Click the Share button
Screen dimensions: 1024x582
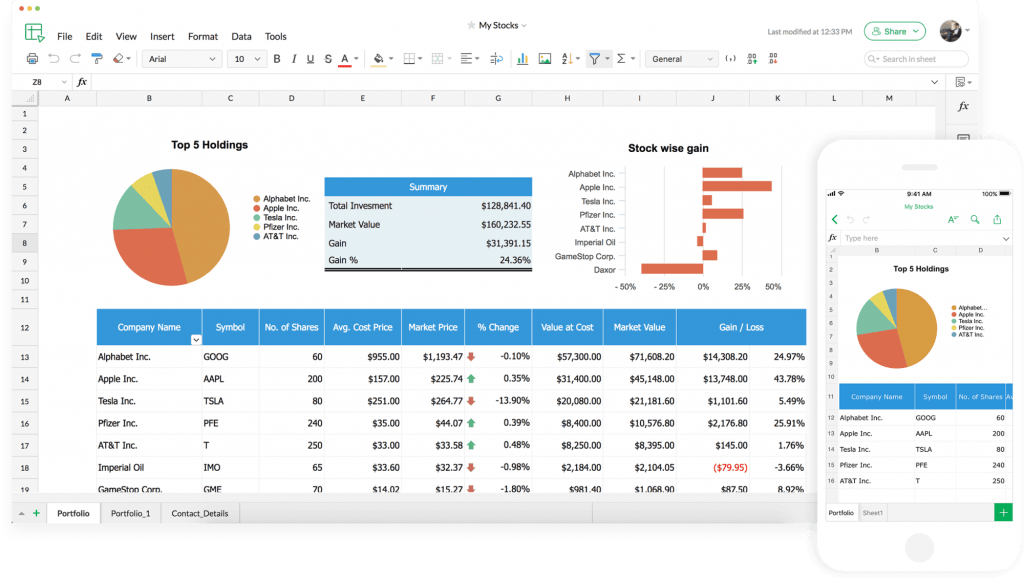893,31
